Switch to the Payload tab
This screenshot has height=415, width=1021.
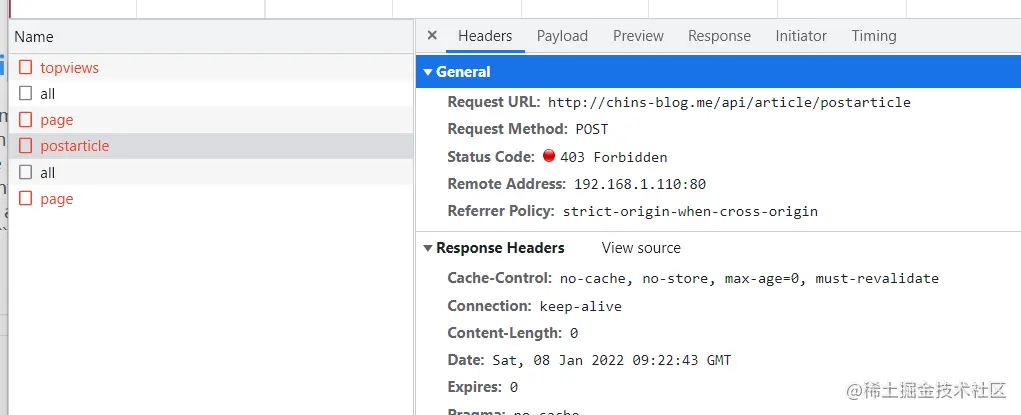(562, 36)
